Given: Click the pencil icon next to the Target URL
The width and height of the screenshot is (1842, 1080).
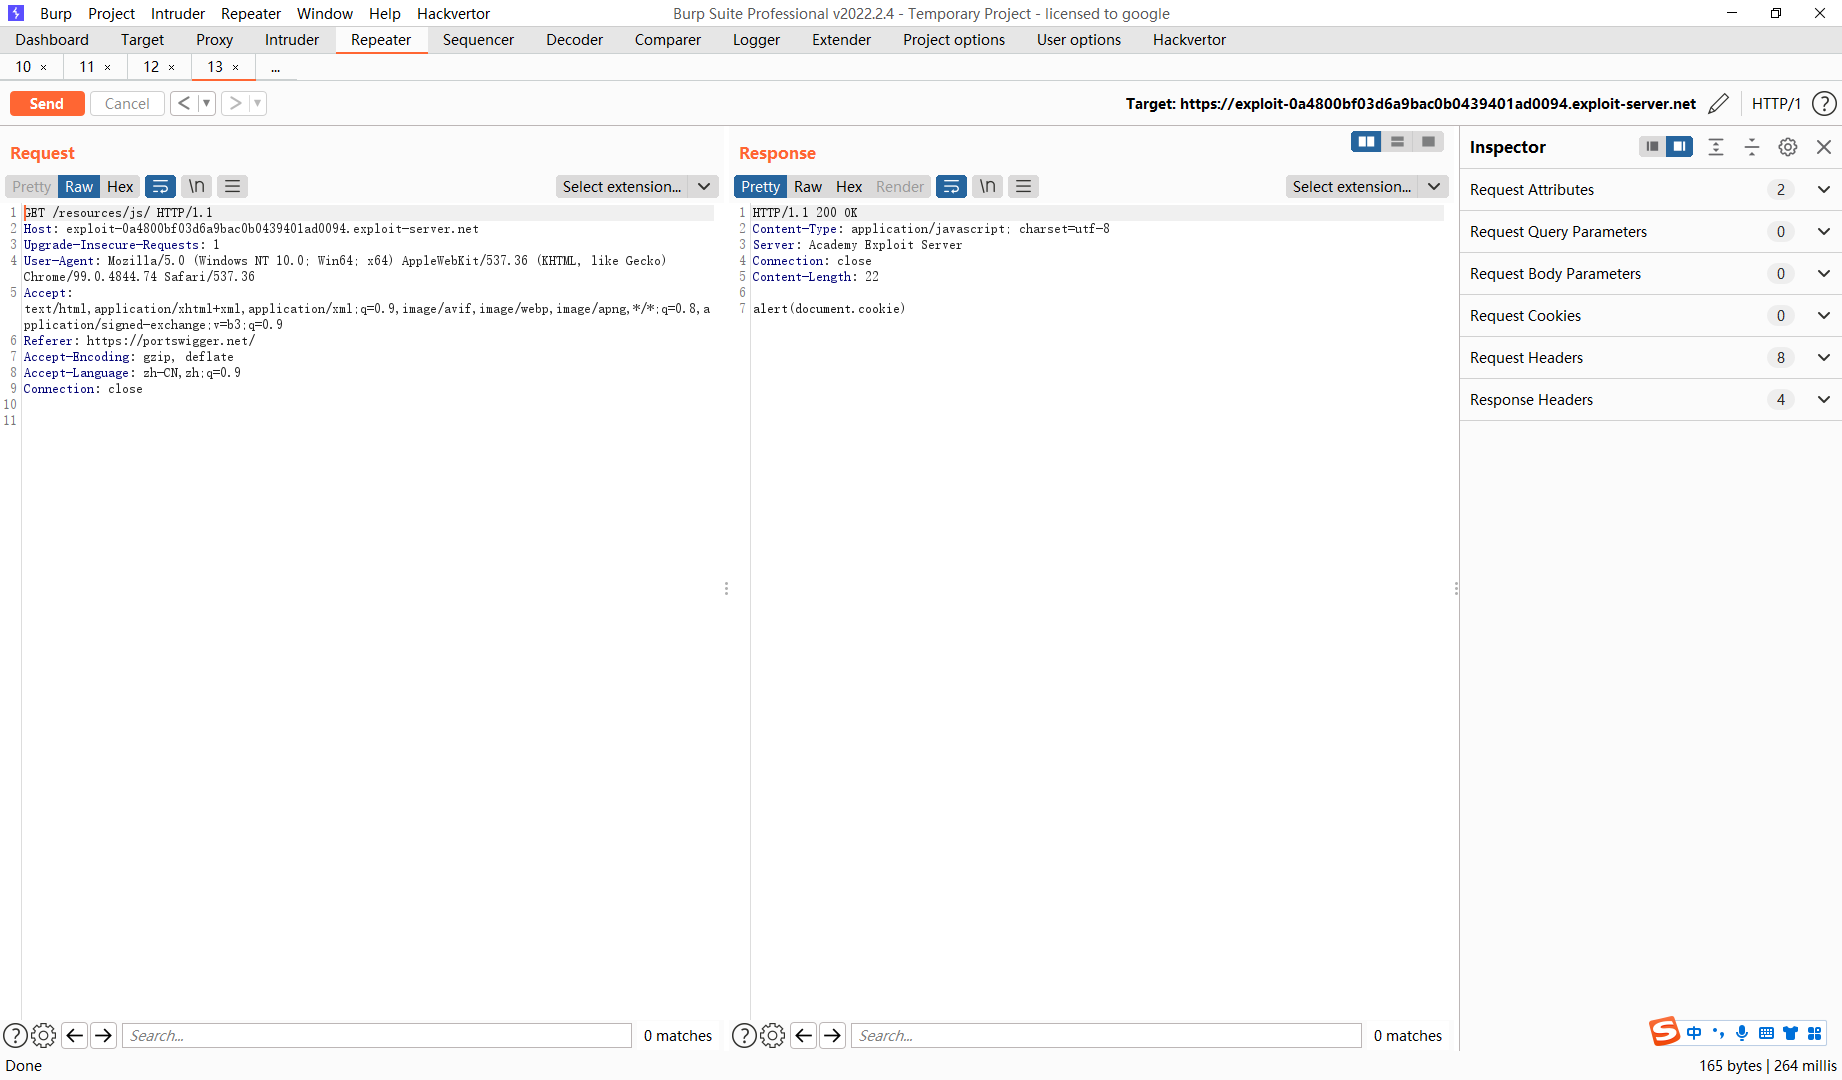Looking at the screenshot, I should tap(1720, 103).
